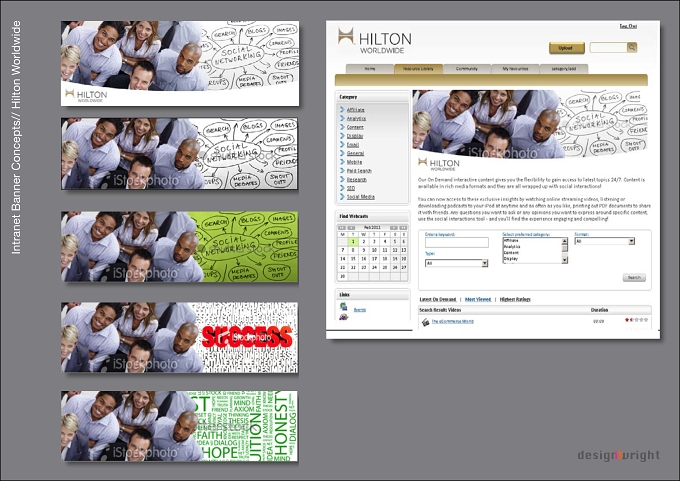Click the Log Out link
The image size is (680, 481).
click(x=628, y=26)
